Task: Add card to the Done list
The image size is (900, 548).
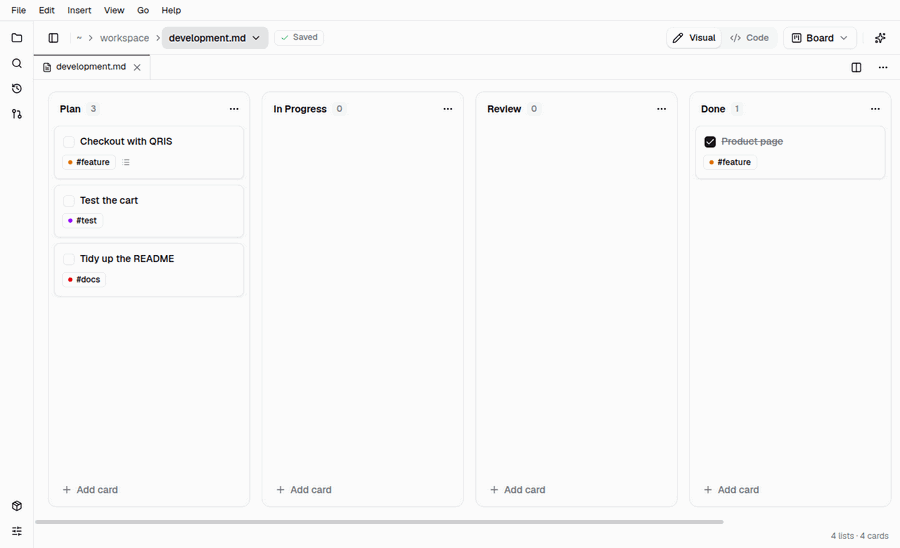Action: point(731,489)
